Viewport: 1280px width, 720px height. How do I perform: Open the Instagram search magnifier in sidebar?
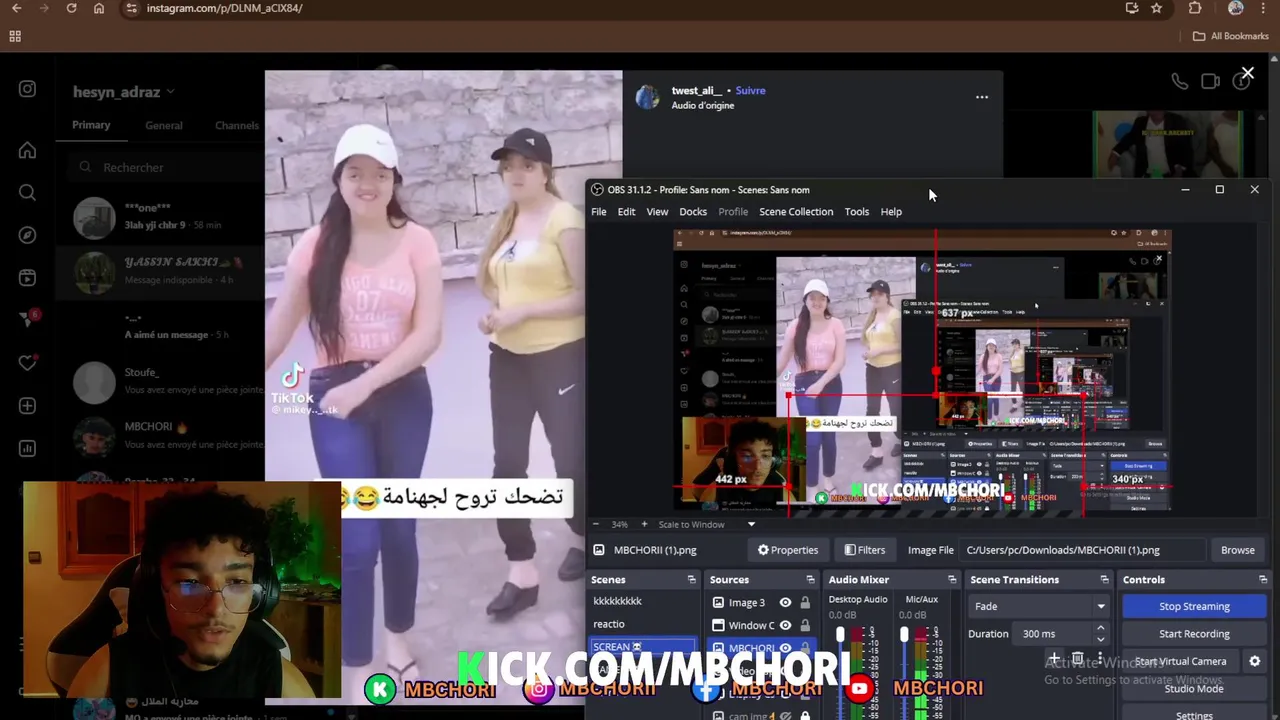(x=27, y=193)
